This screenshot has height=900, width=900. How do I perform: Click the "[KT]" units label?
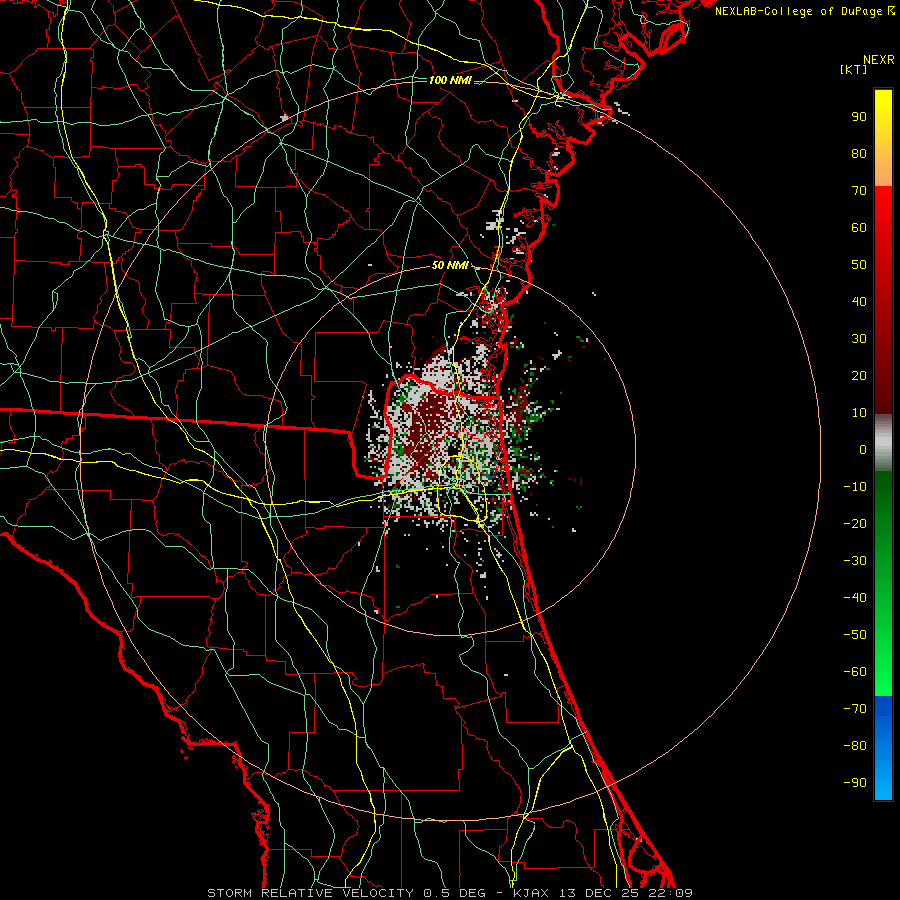854,69
